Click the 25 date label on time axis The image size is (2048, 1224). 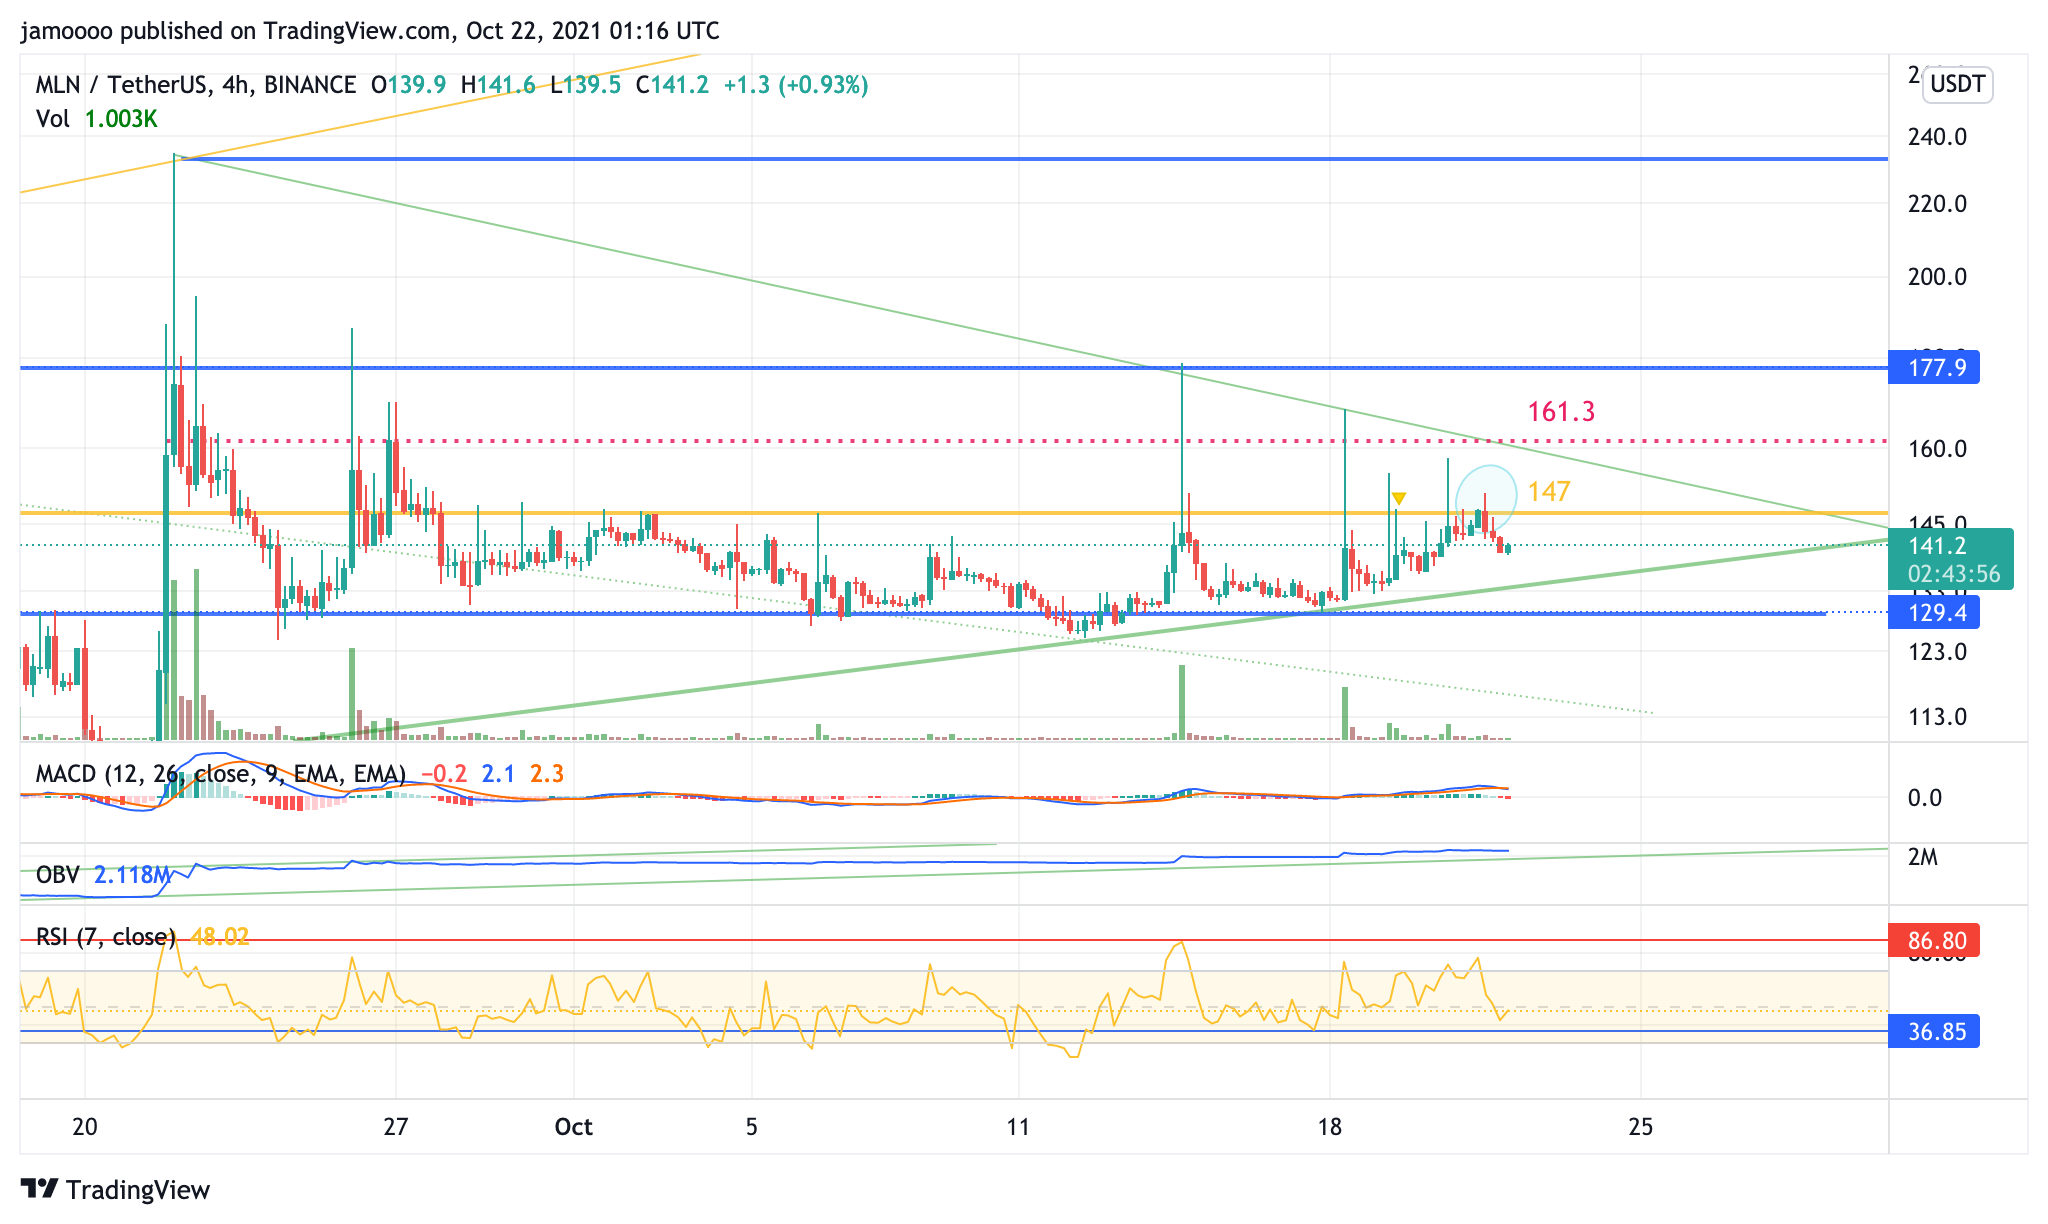pyautogui.click(x=1640, y=1127)
